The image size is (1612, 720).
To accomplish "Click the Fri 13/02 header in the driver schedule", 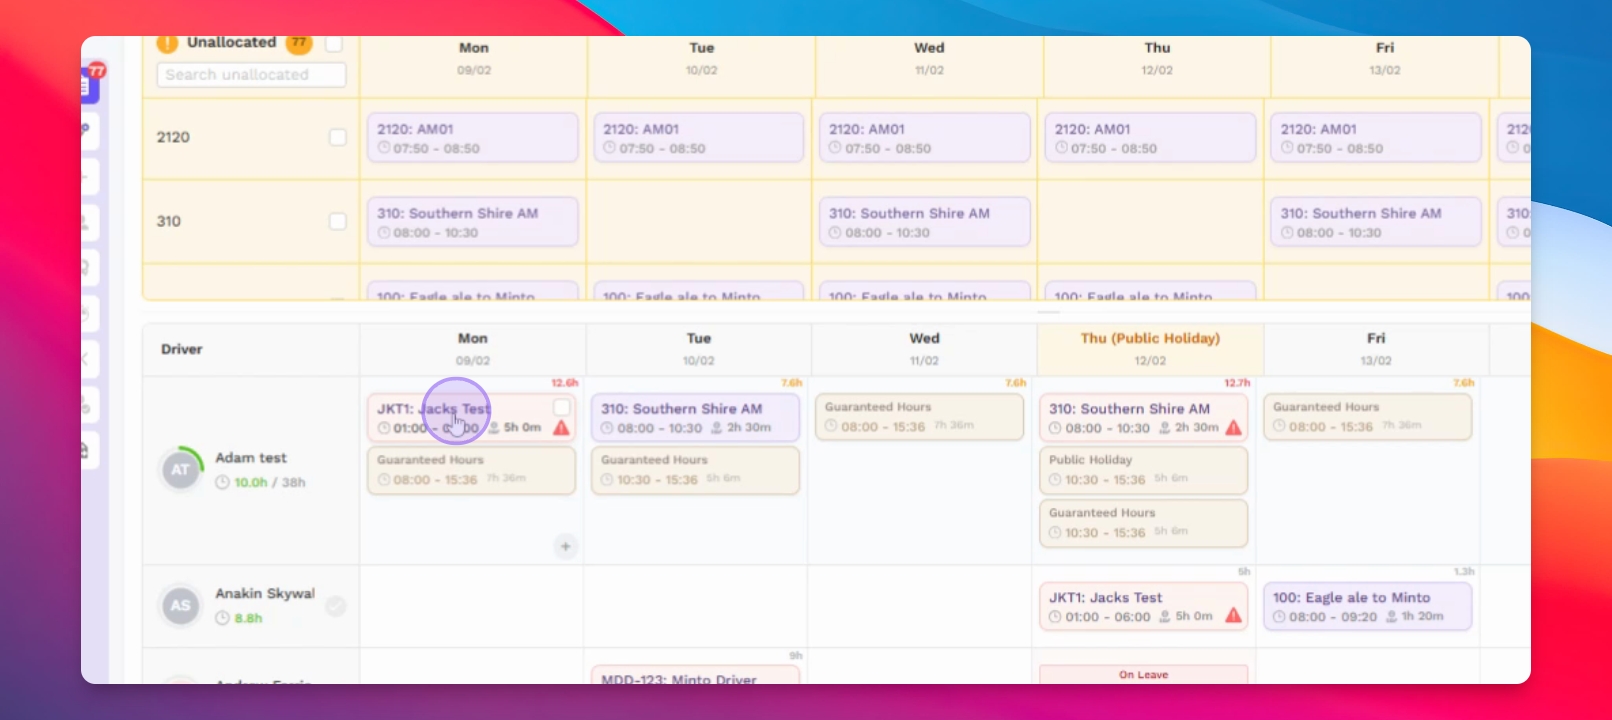I will pyautogui.click(x=1376, y=349).
